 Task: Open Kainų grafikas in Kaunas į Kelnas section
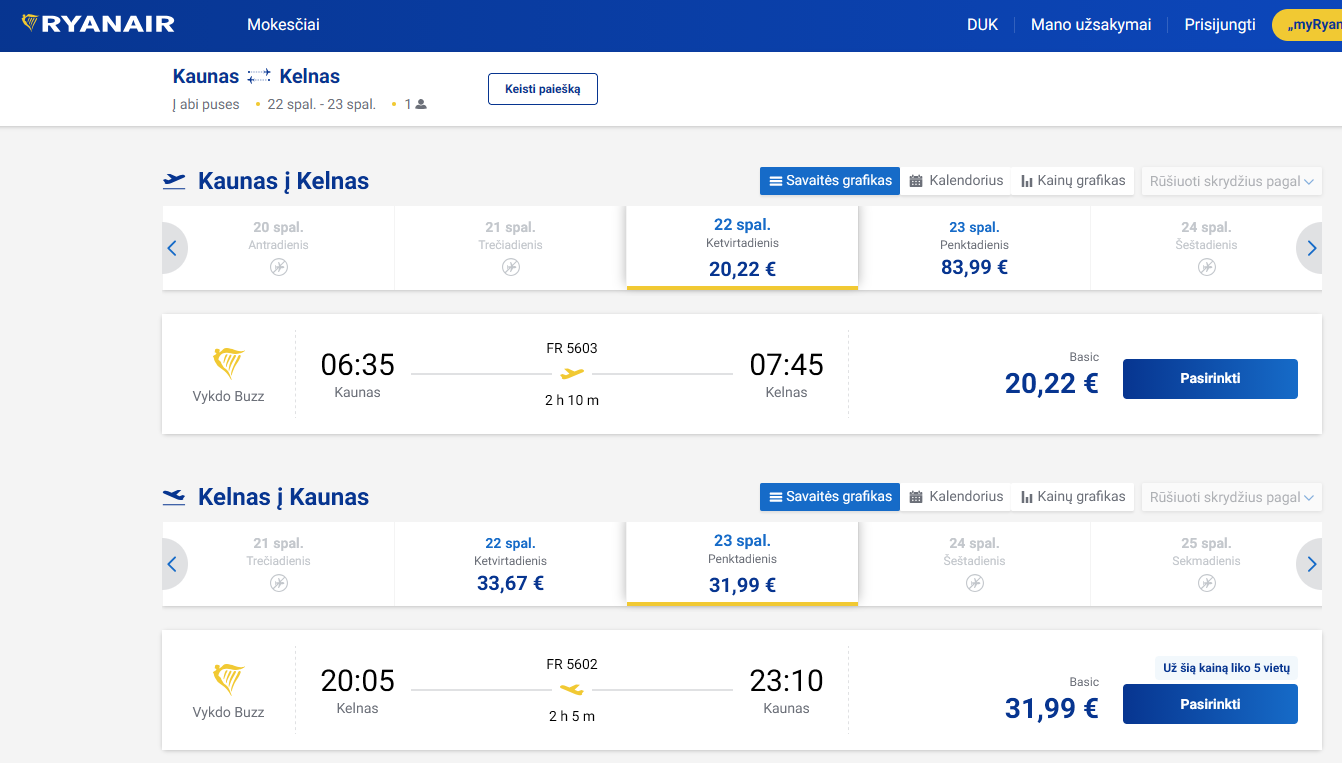(1073, 181)
